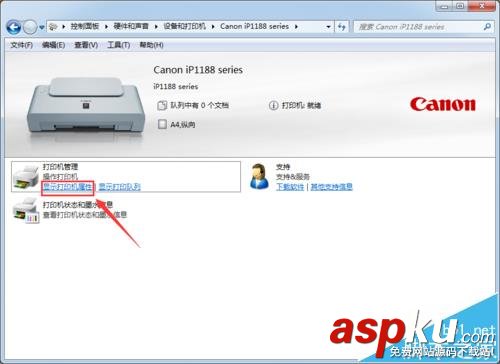The image size is (500, 364).
Task: Click the printer management icon
Action: (x=26, y=177)
